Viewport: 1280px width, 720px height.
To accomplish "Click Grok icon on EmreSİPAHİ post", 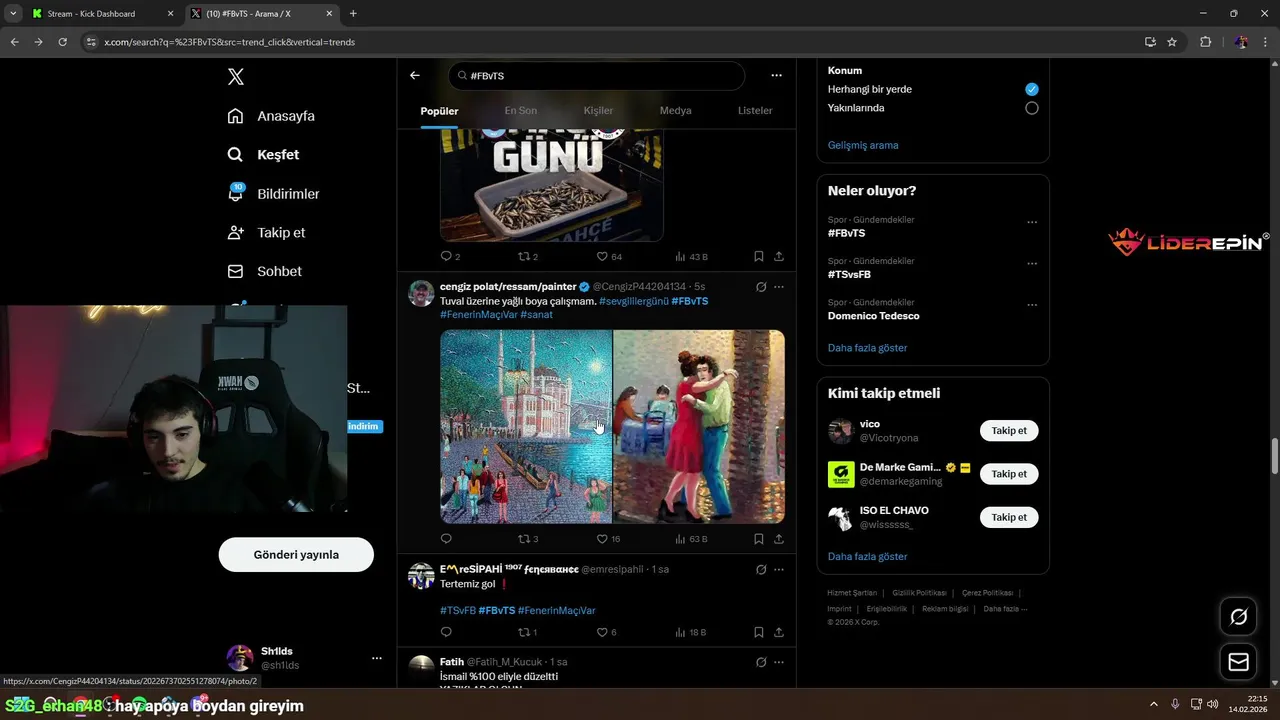I will [761, 569].
